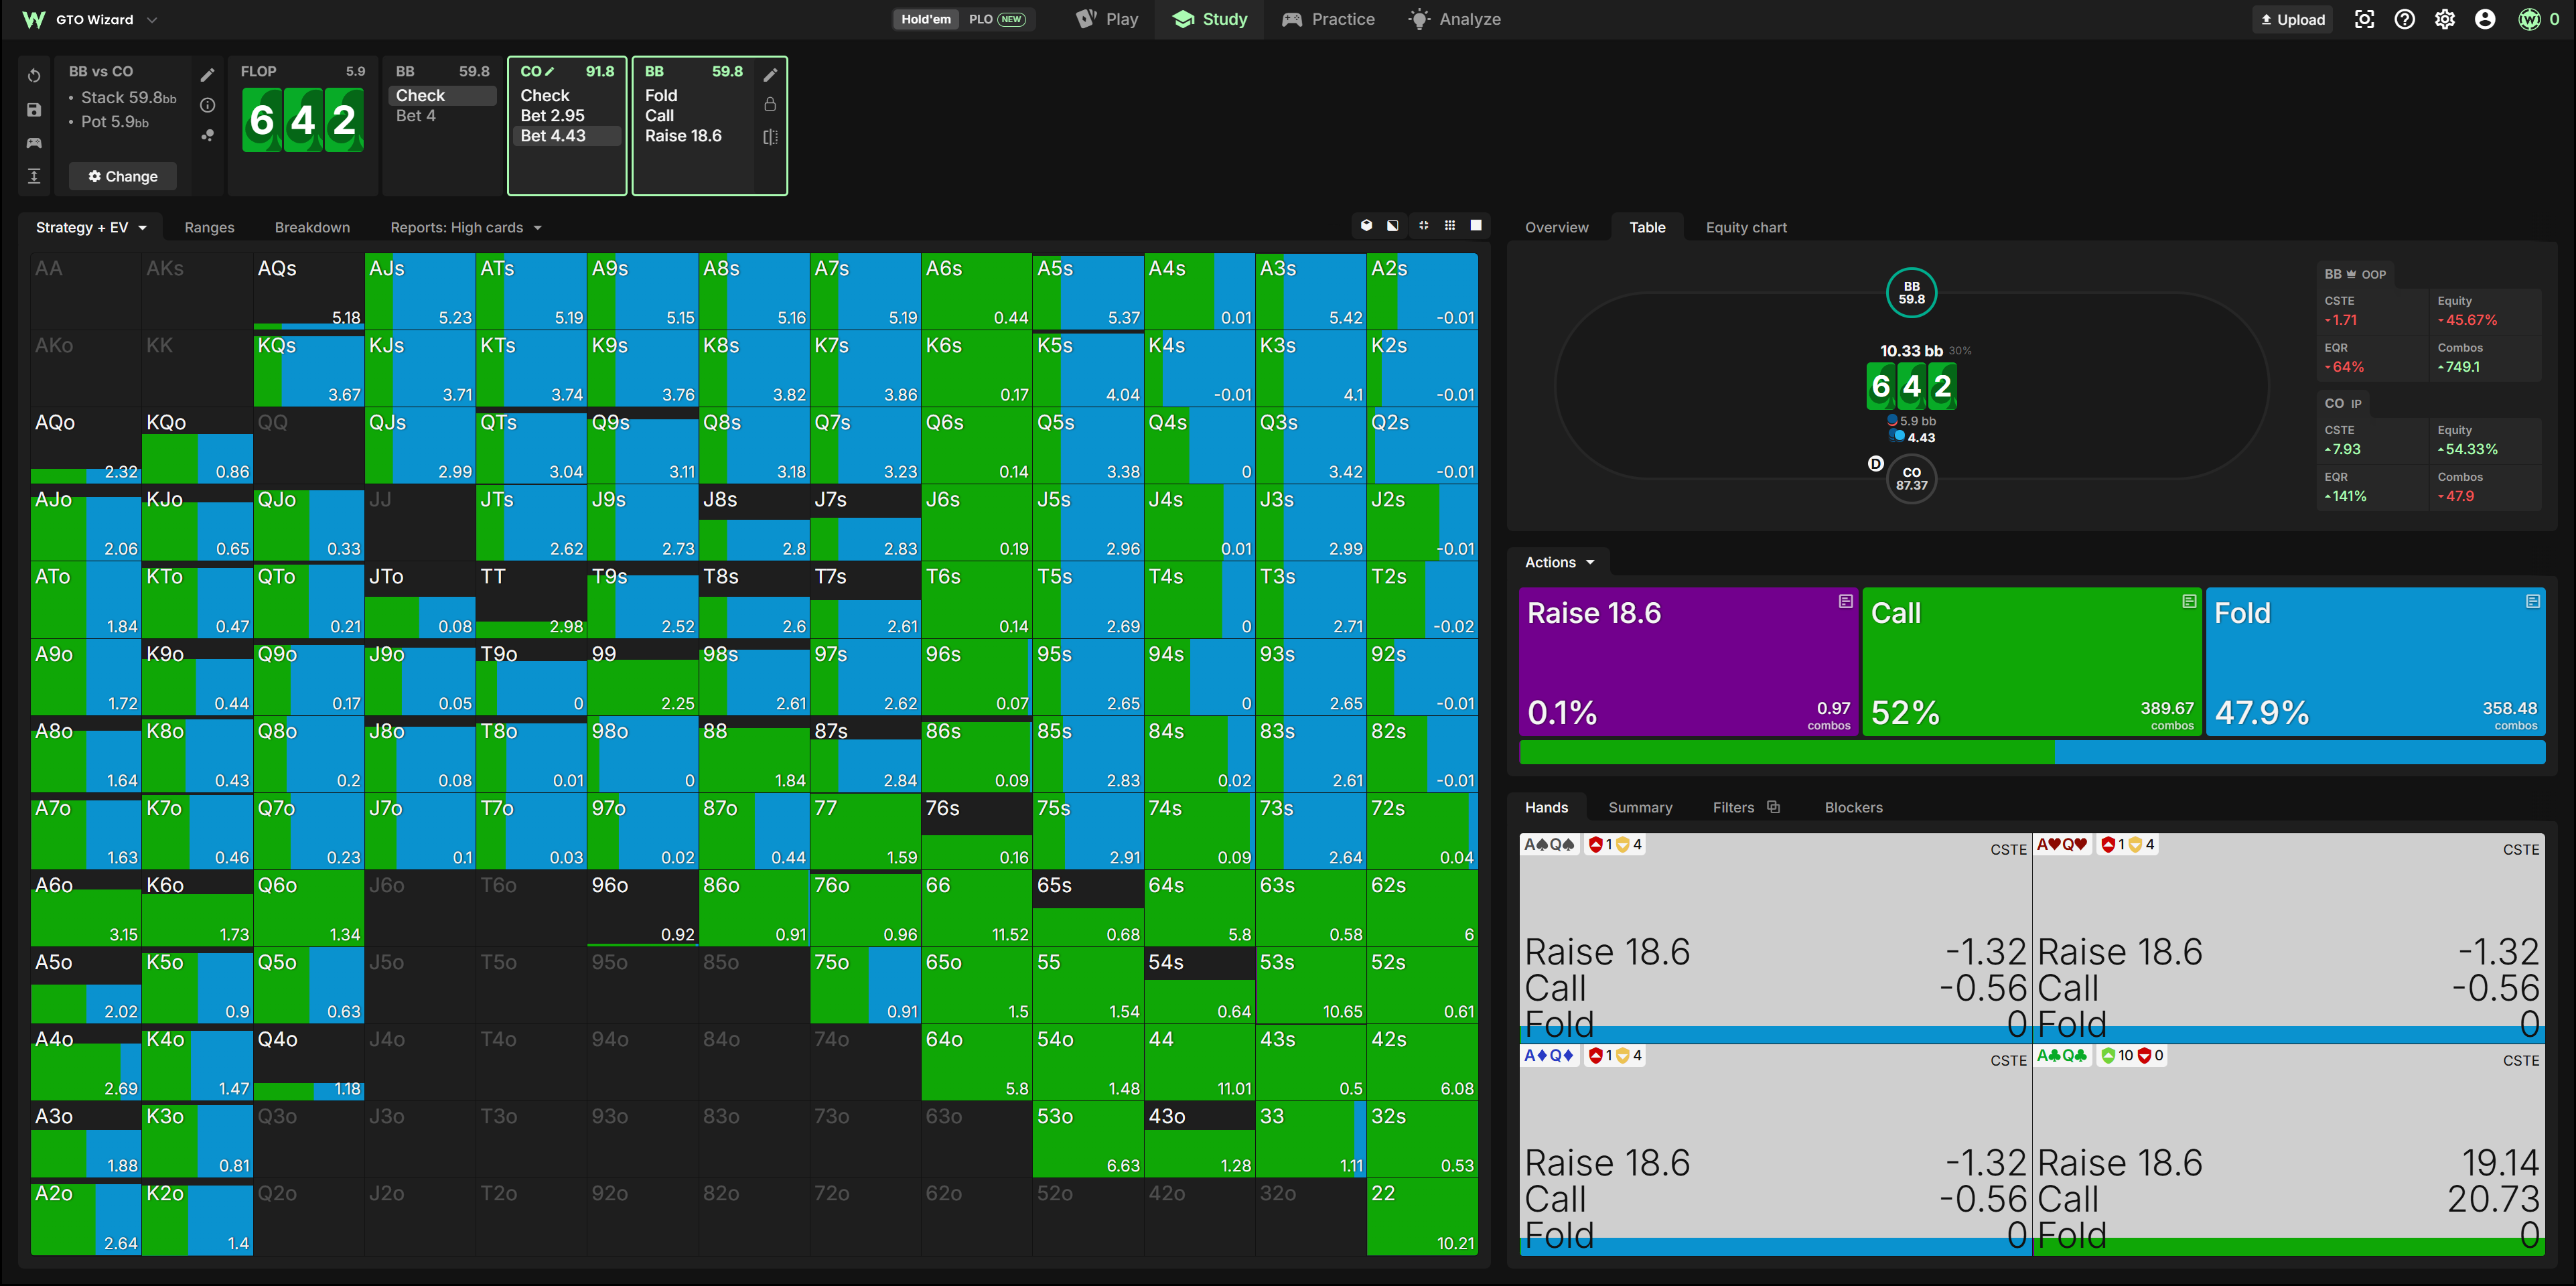Toggle the cube 3D view icon
Image resolution: width=2576 pixels, height=1286 pixels.
[1366, 226]
